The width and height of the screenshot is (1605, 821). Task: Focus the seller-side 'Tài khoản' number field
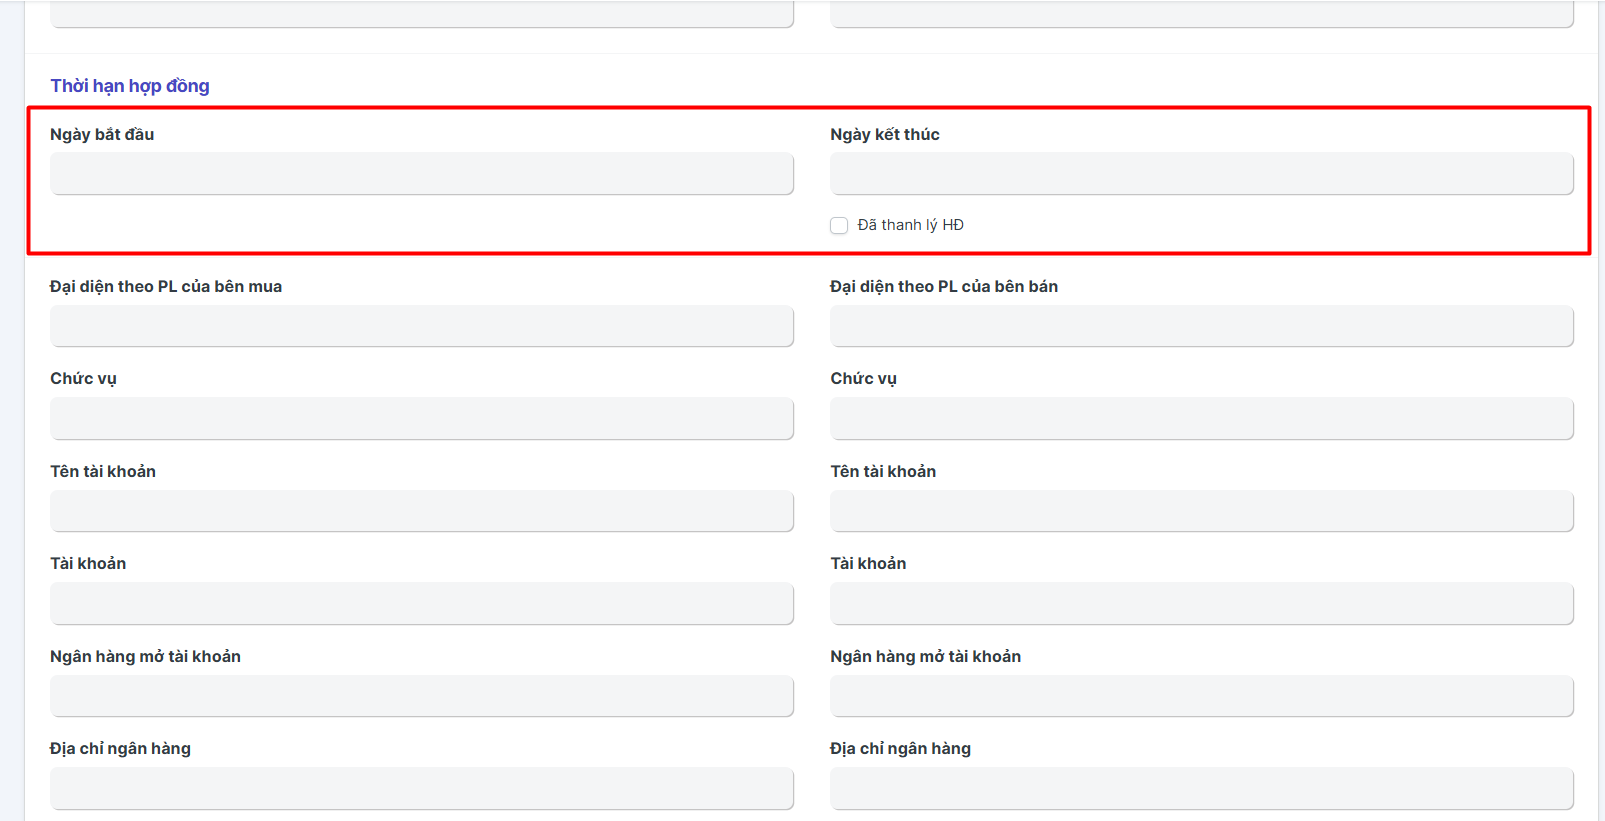tap(1201, 604)
